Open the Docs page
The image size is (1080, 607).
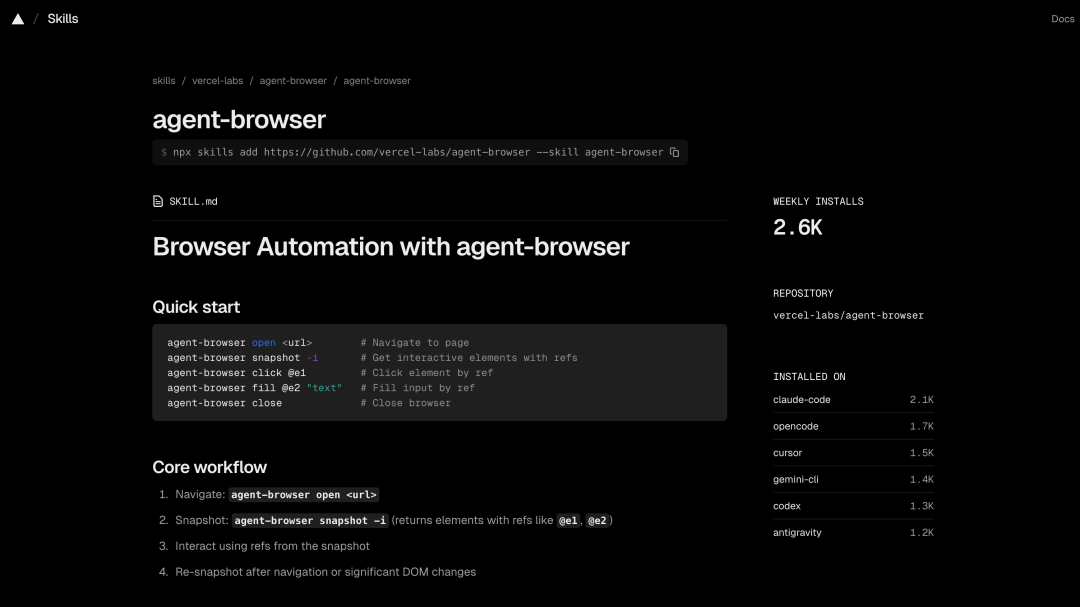(1062, 18)
